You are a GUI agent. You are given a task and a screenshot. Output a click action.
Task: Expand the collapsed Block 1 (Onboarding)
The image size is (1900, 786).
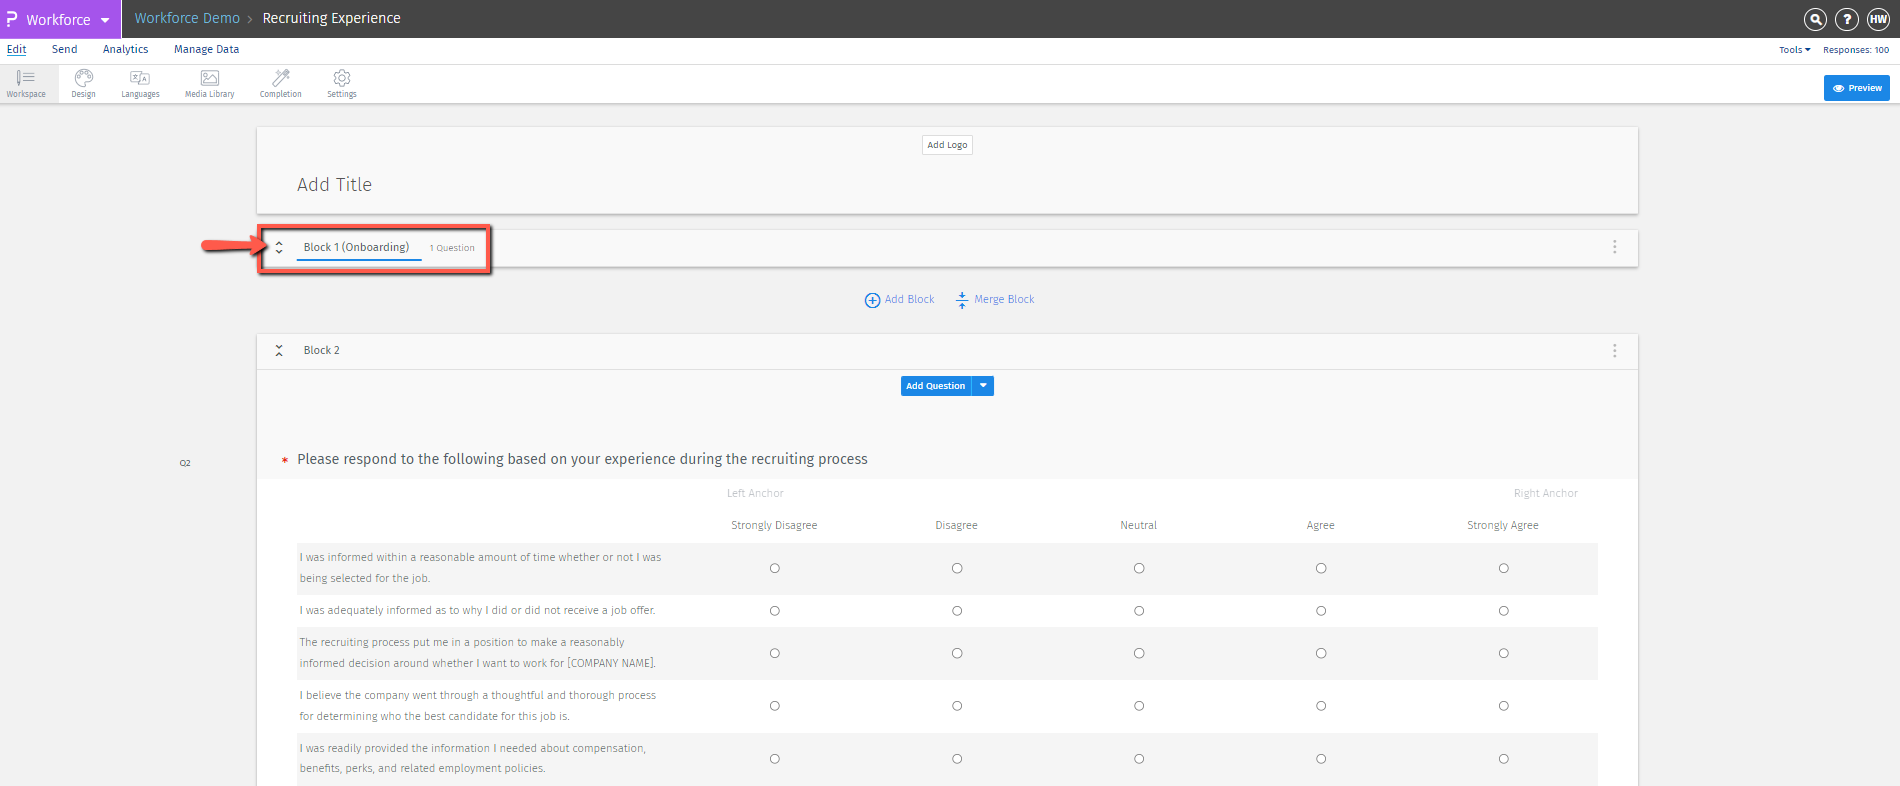point(279,248)
